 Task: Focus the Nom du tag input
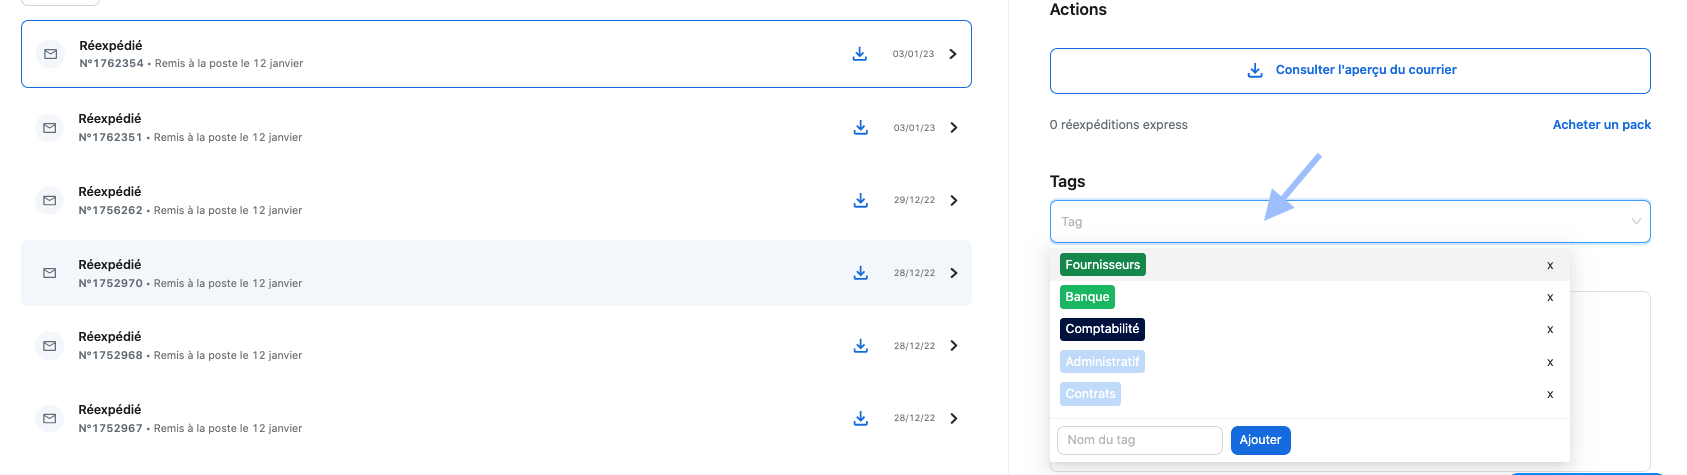1140,440
